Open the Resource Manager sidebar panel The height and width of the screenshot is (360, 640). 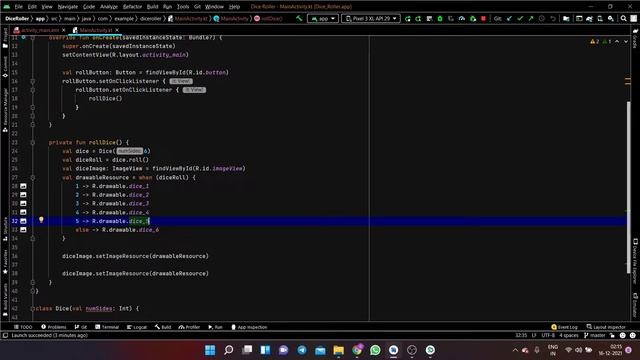(5, 109)
